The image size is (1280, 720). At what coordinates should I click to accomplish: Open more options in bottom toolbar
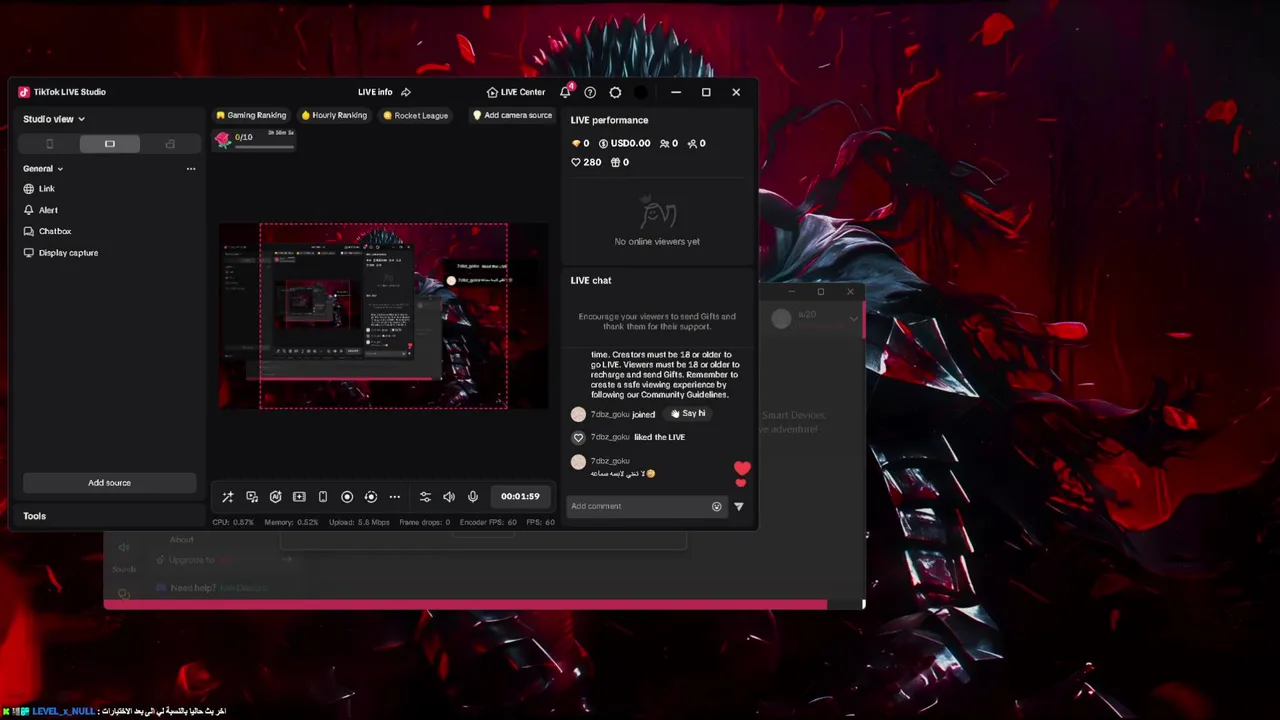point(395,497)
